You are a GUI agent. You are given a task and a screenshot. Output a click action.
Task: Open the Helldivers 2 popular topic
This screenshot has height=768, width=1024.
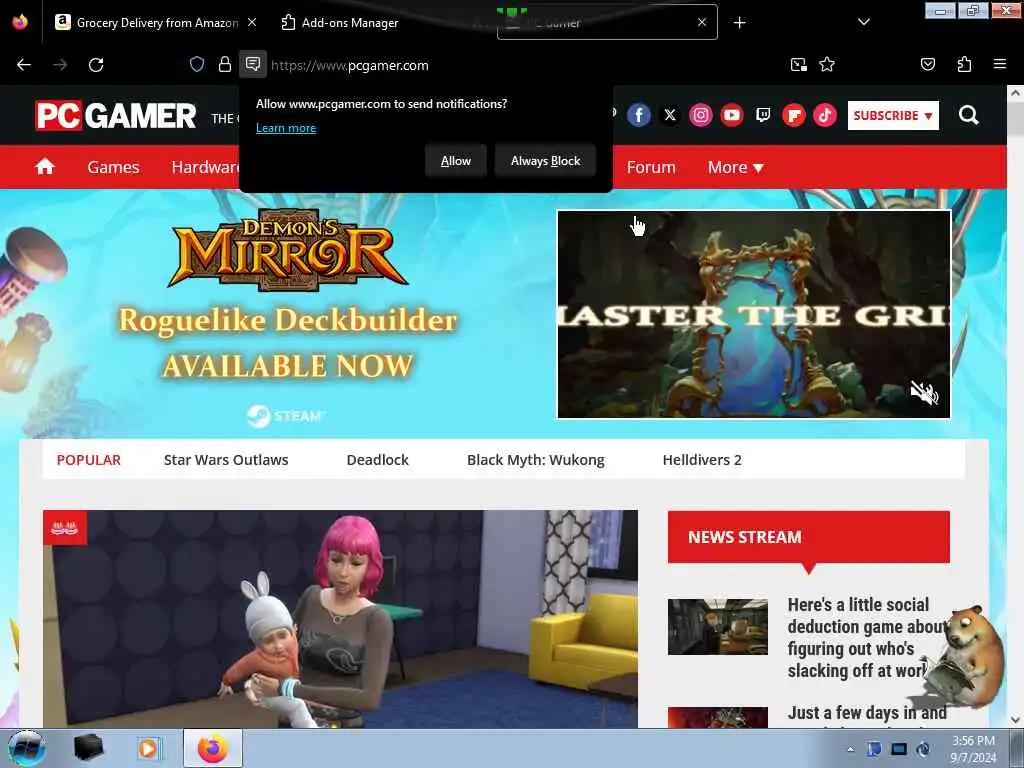[x=702, y=460]
